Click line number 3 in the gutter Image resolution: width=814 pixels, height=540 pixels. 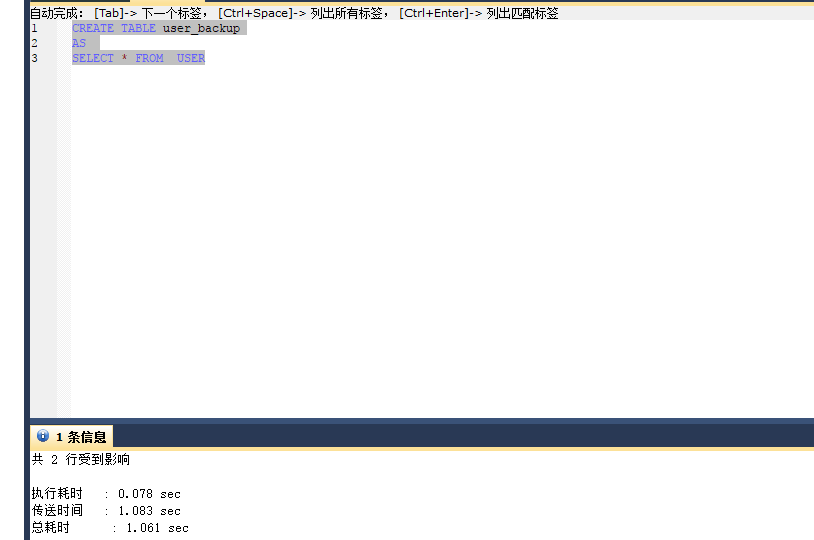34,58
